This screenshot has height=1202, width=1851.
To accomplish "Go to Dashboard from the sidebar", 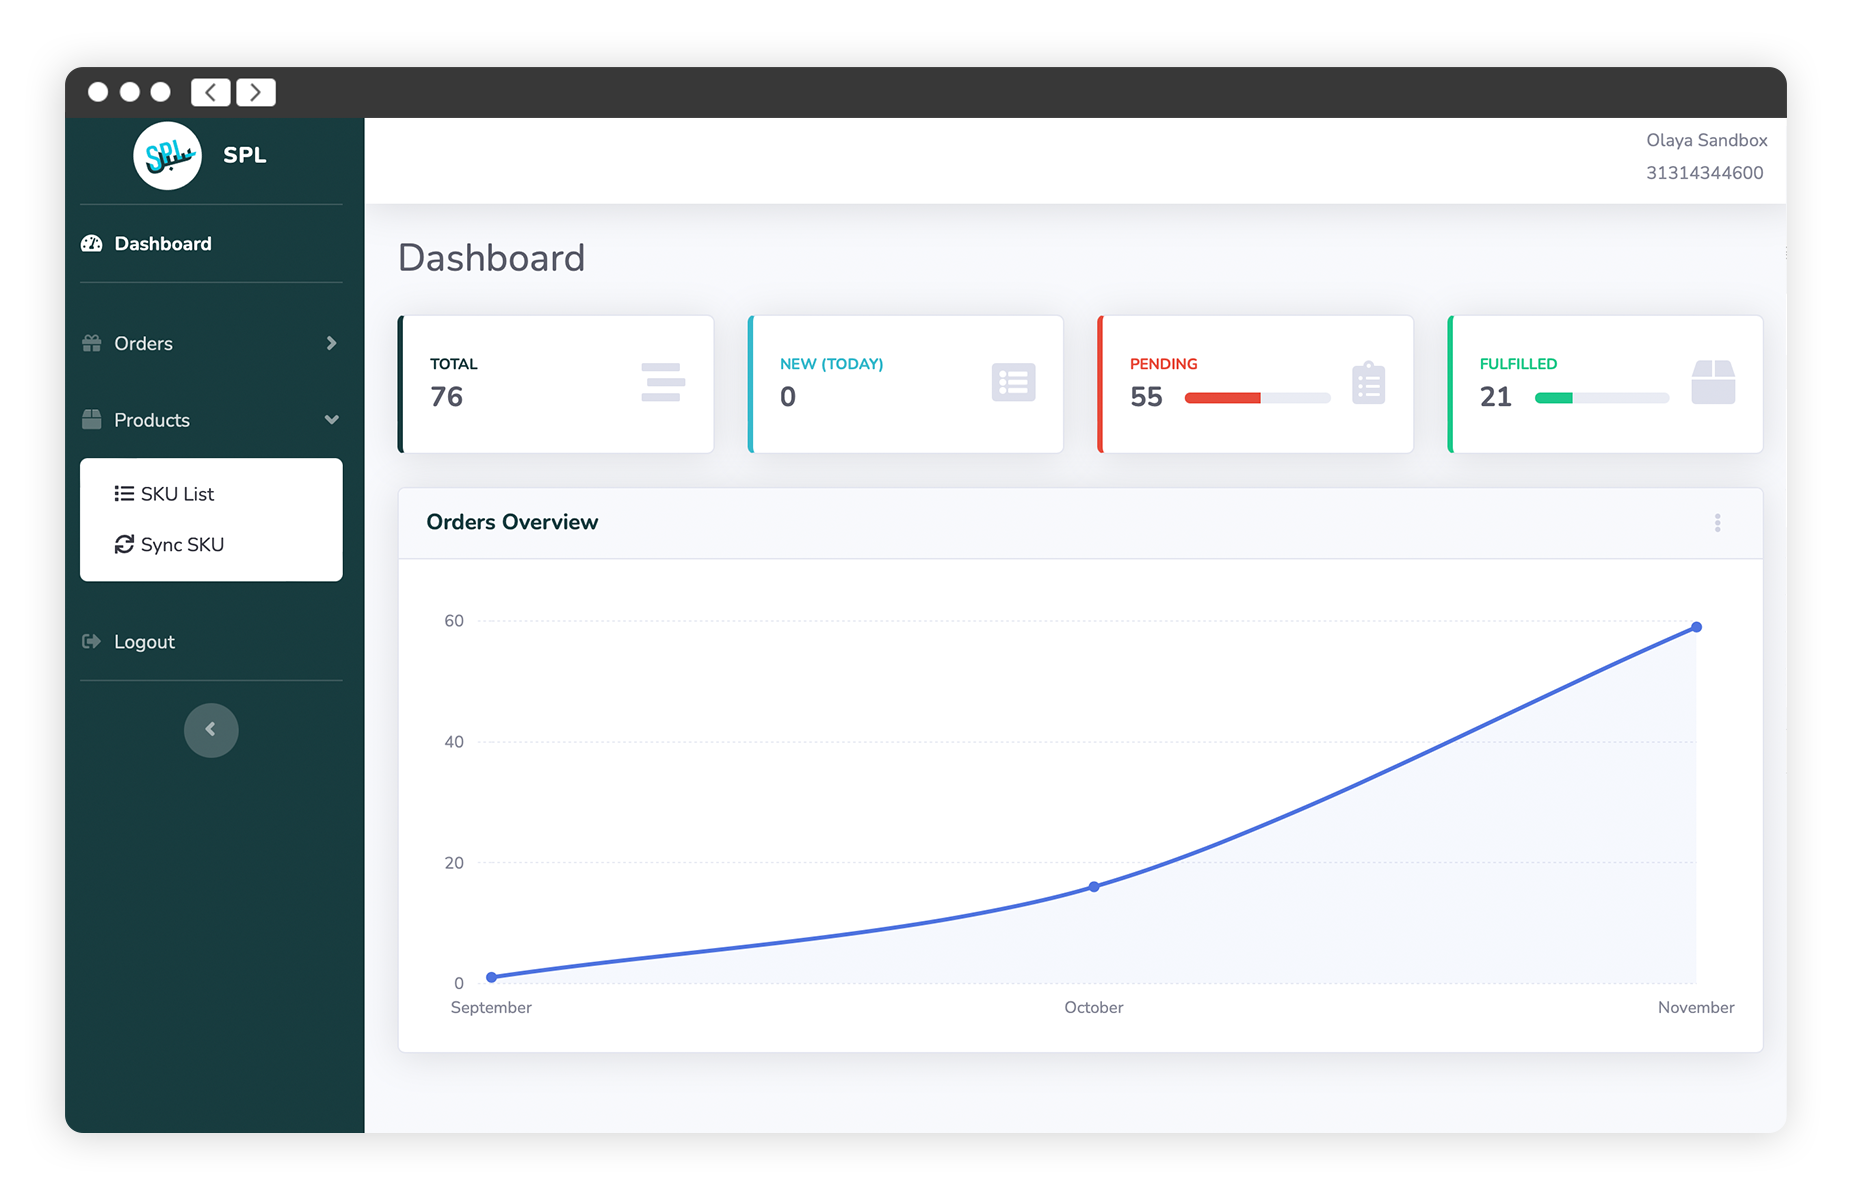I will coord(162,244).
